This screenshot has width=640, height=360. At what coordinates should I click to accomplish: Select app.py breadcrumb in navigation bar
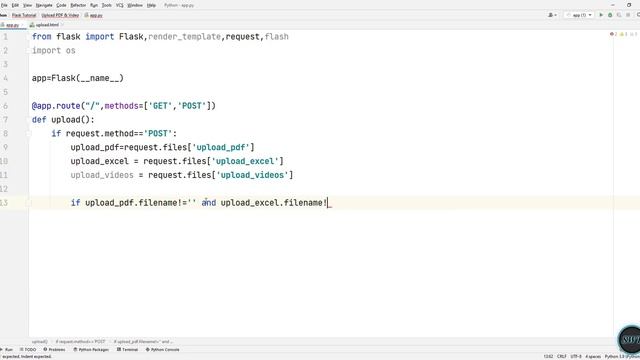[x=93, y=15]
